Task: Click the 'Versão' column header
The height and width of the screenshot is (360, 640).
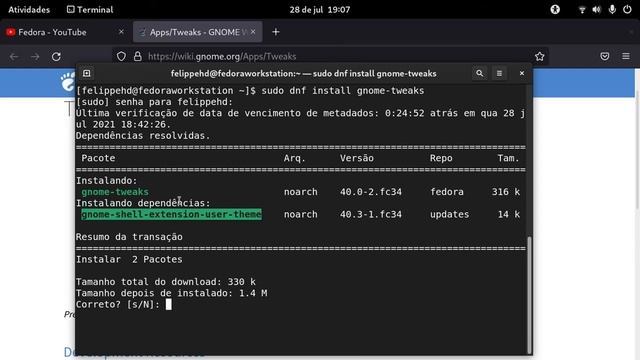Action: (x=357, y=158)
